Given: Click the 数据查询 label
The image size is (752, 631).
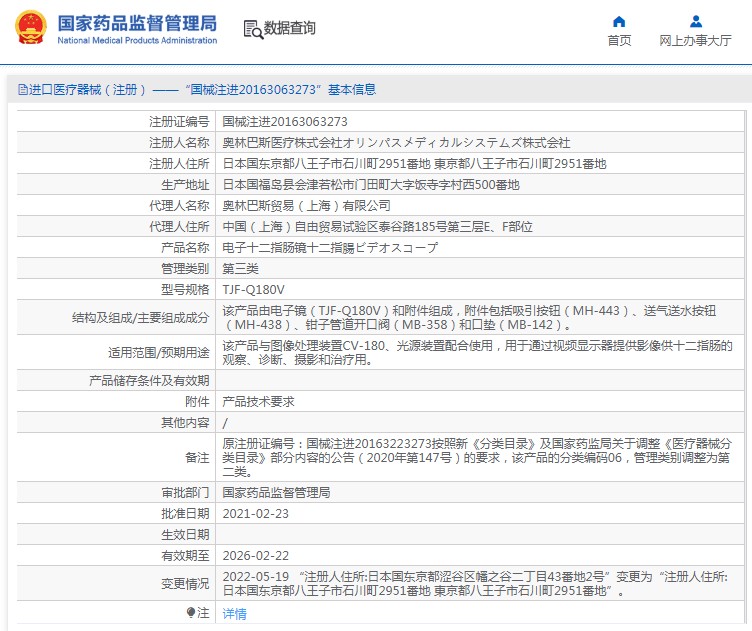Looking at the screenshot, I should tap(290, 28).
